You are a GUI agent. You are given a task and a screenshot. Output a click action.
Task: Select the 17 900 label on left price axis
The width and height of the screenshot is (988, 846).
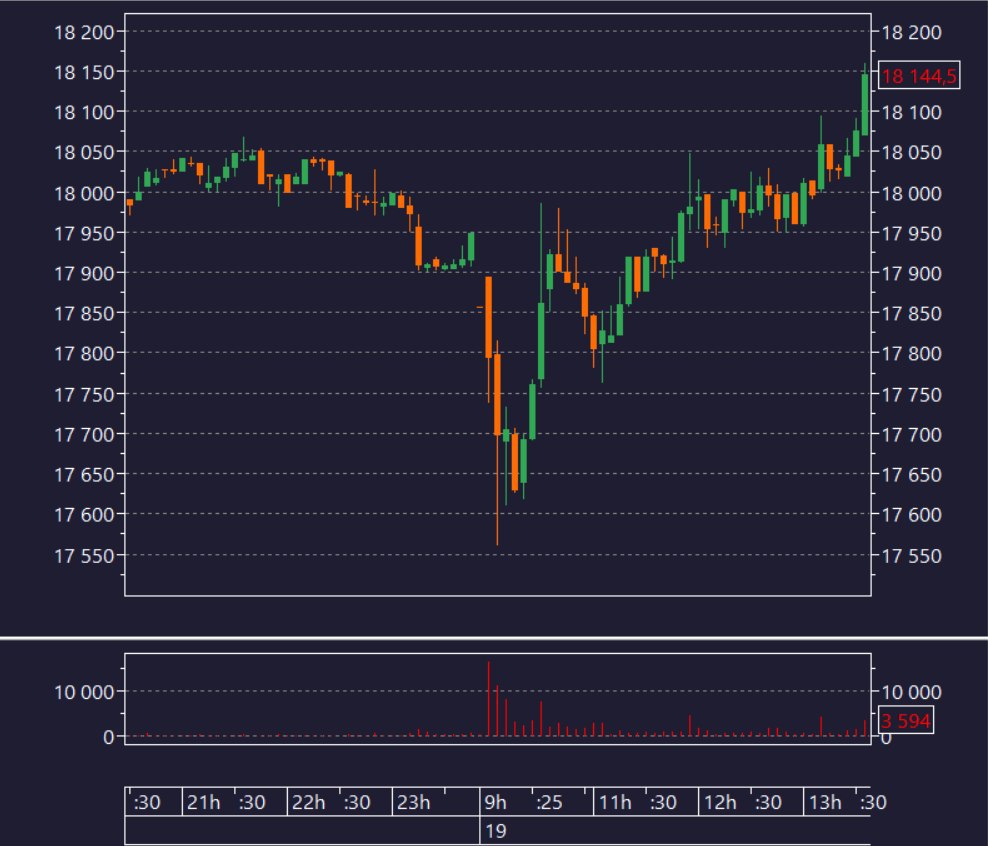pos(84,273)
